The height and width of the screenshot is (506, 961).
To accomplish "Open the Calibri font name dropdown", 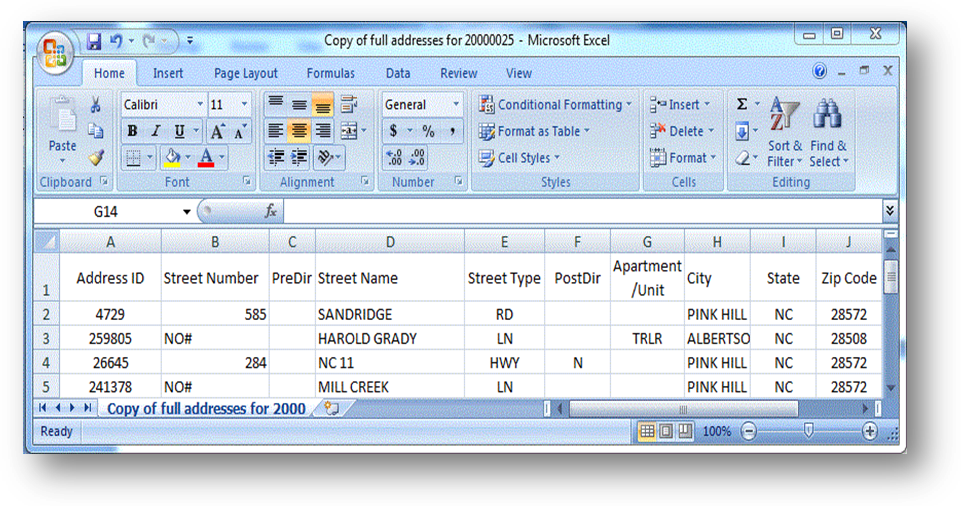I will pyautogui.click(x=200, y=105).
